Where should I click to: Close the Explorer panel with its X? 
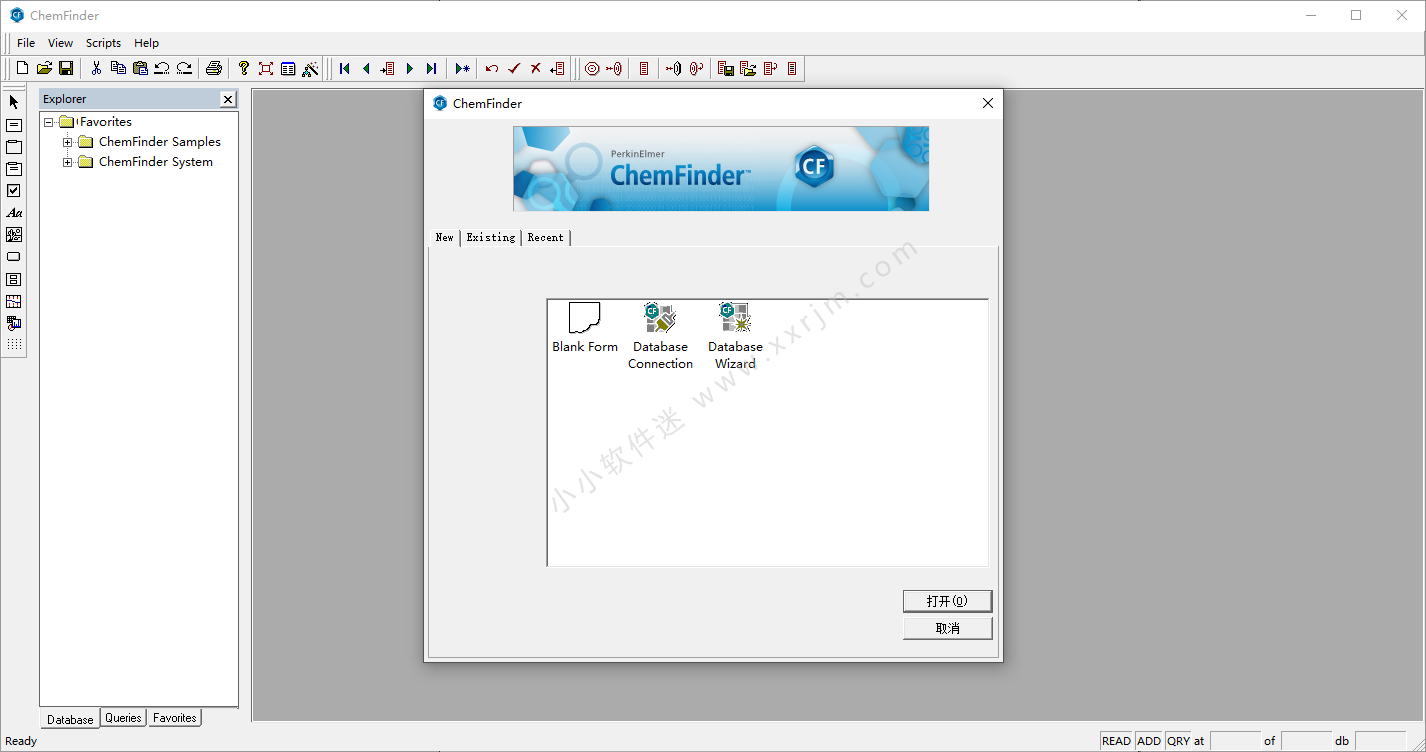pos(228,99)
